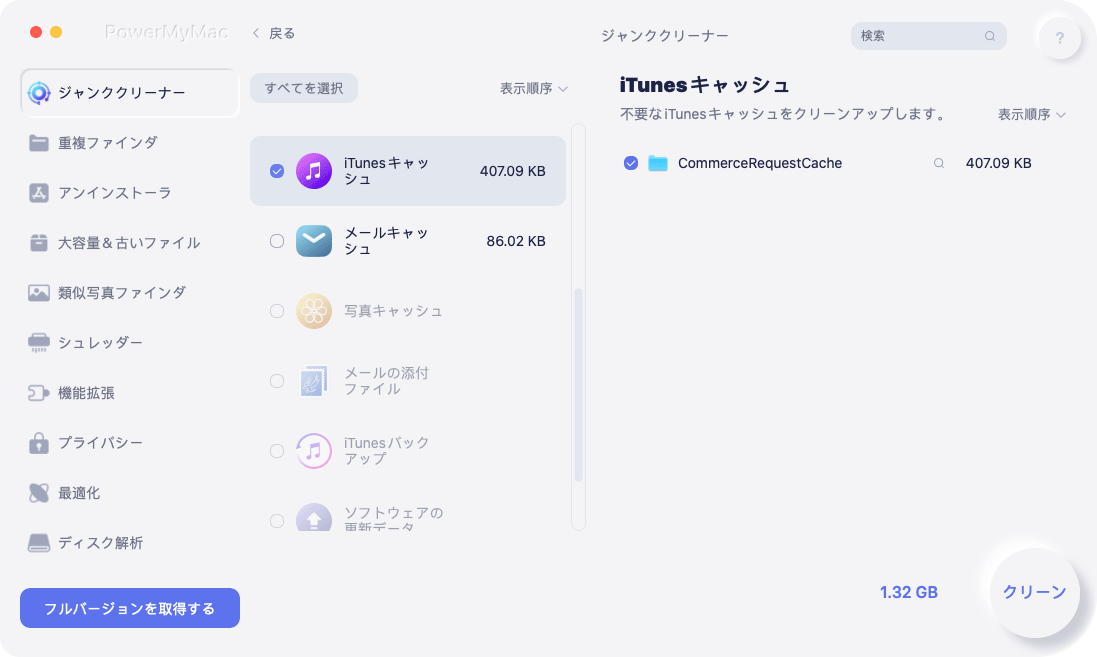The image size is (1097, 657).
Task: Check the iTunesバックアップ checkbox
Action: pyautogui.click(x=277, y=451)
